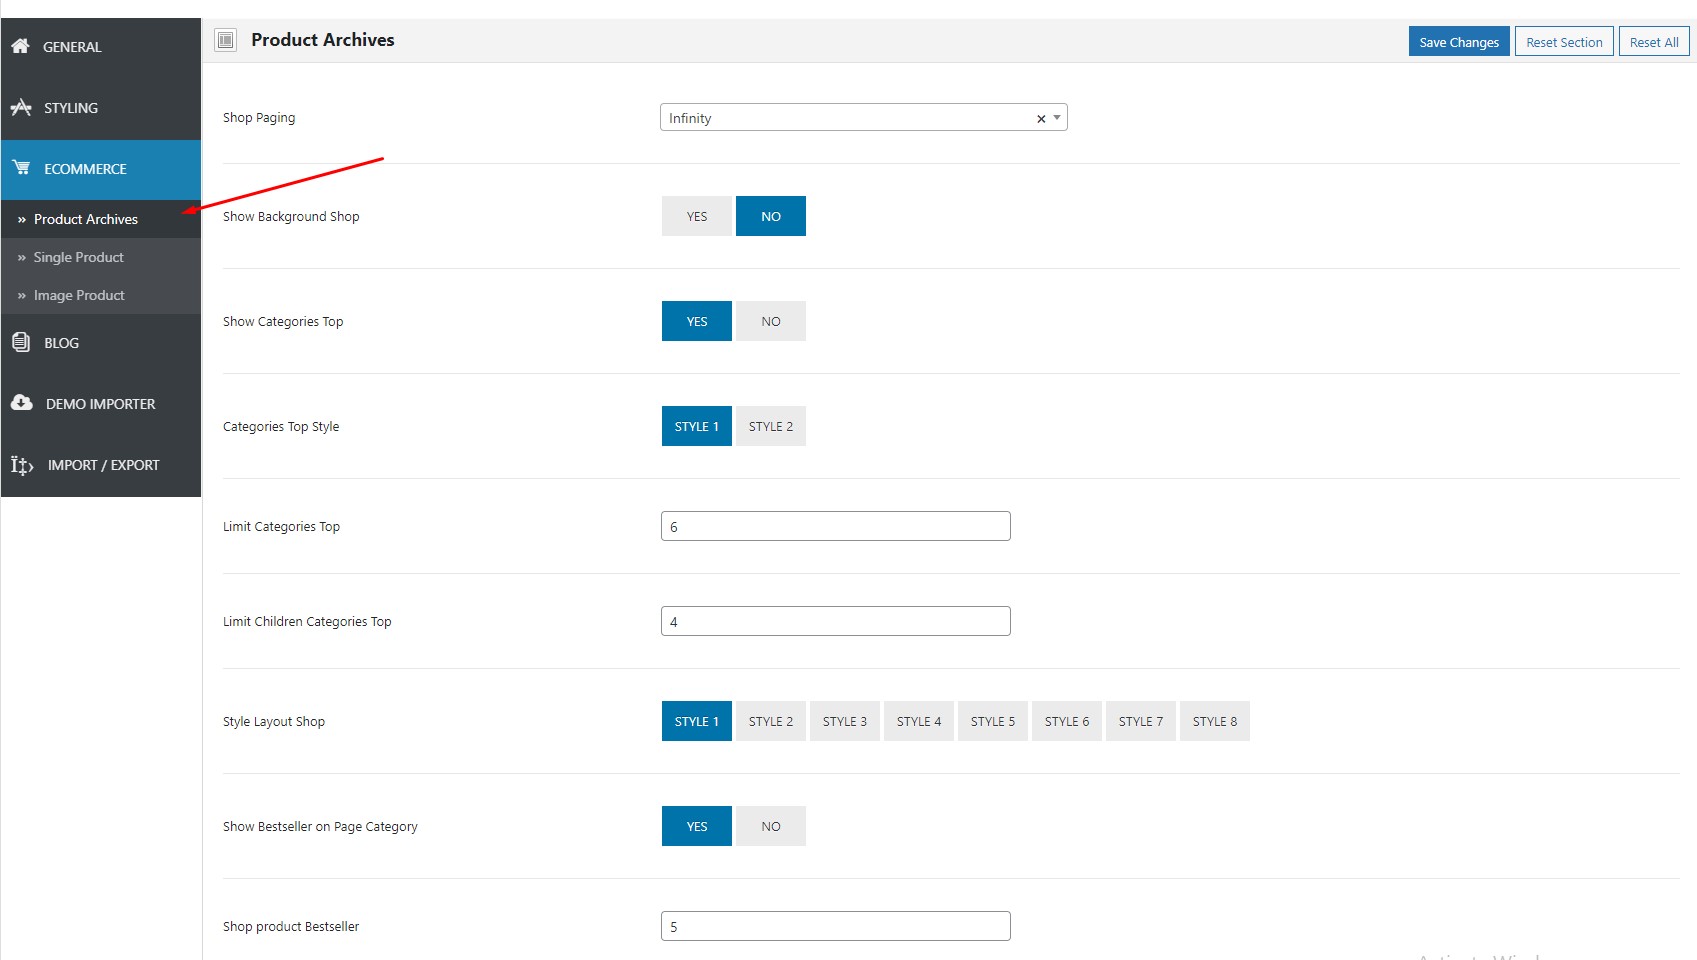Click the Product Archives page title
Viewport: 1697px width, 960px height.
coord(323,40)
